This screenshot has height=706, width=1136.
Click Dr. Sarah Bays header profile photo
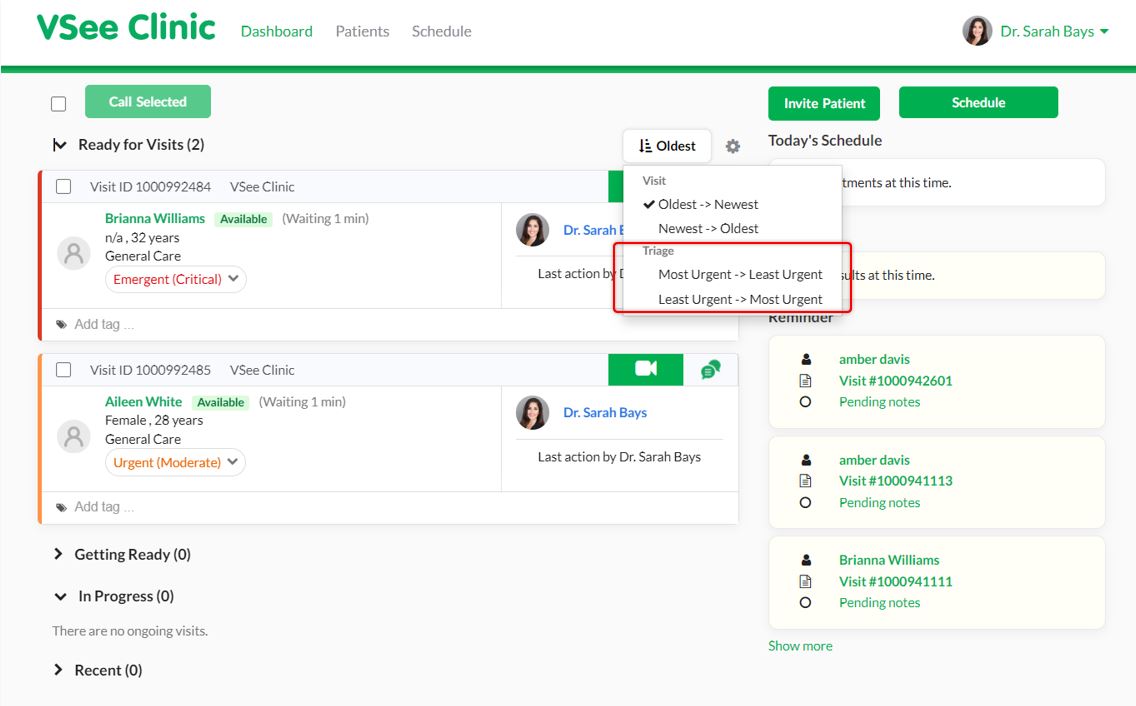coord(977,31)
